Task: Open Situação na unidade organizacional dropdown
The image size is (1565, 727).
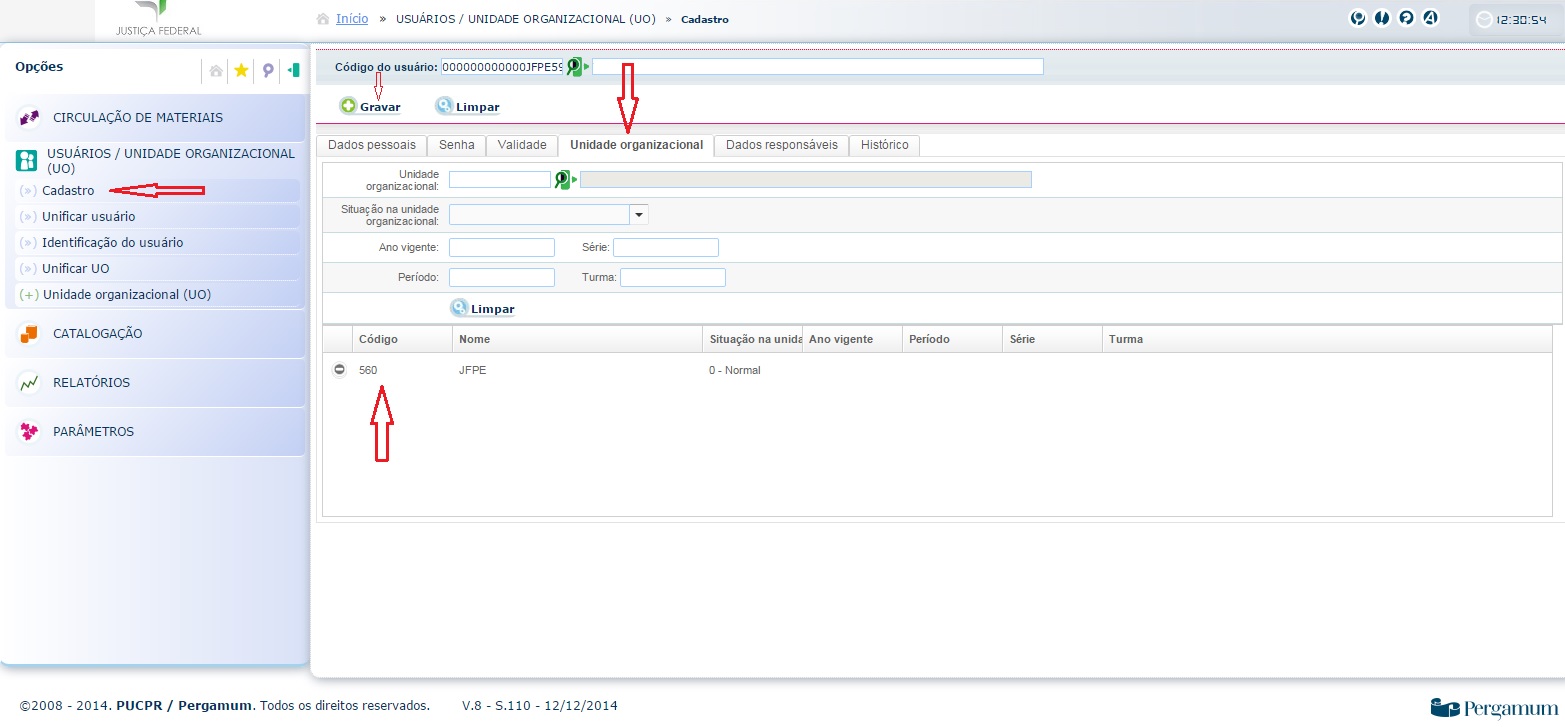Action: (639, 214)
